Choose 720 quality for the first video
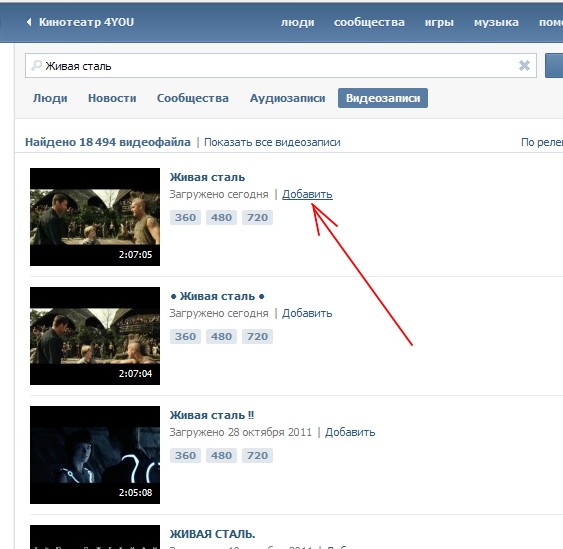Screen dimensions: 563x549 [257, 217]
